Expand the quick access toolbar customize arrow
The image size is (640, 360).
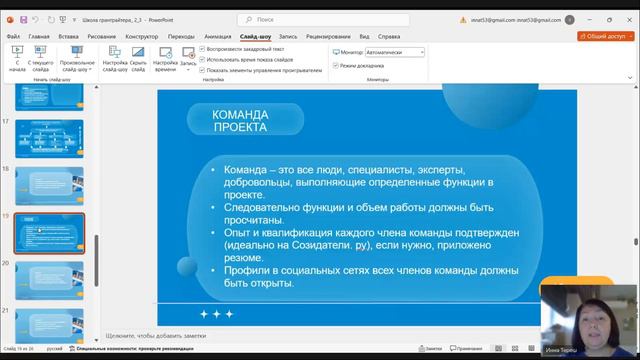tap(74, 20)
